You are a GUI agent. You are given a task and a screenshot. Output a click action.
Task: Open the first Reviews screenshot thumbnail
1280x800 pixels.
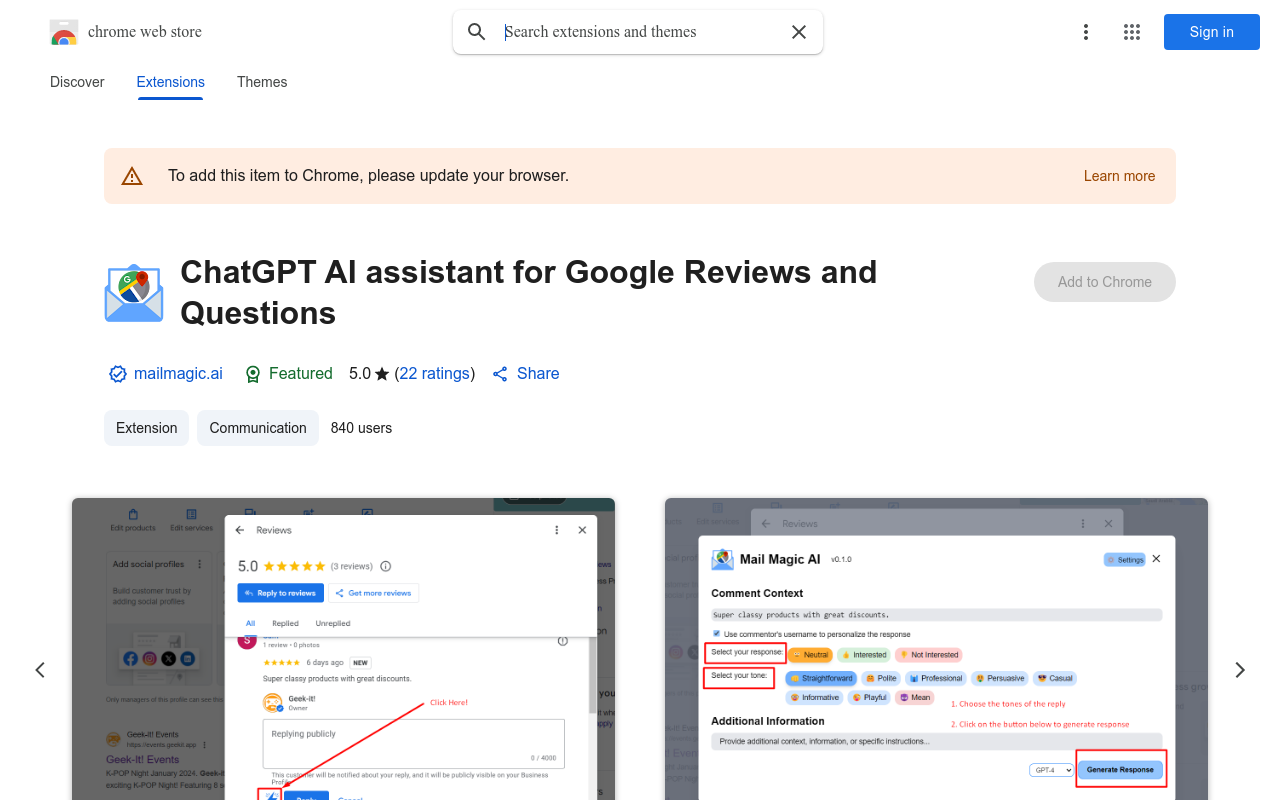point(343,649)
